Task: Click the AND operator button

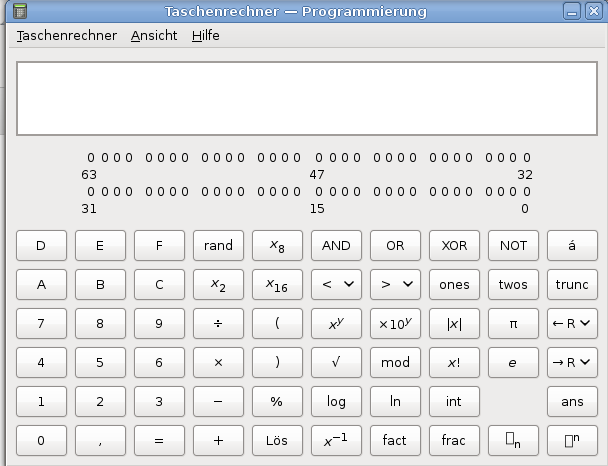Action: 336,245
